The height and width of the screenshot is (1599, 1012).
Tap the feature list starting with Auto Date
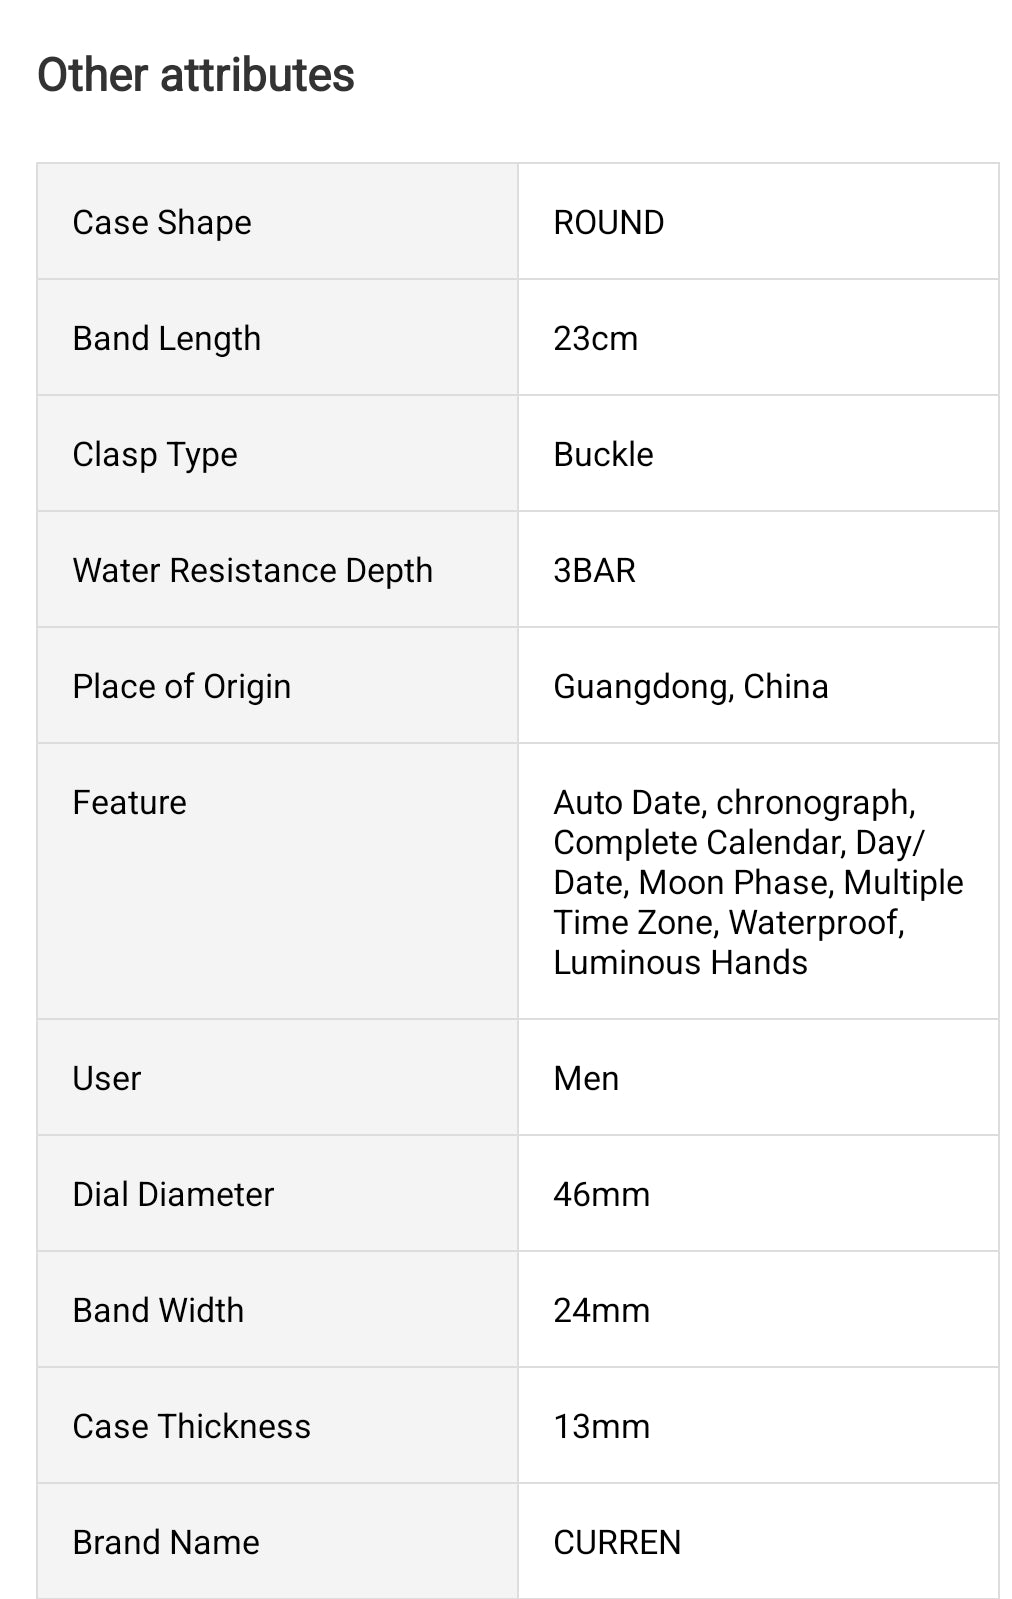click(x=757, y=882)
